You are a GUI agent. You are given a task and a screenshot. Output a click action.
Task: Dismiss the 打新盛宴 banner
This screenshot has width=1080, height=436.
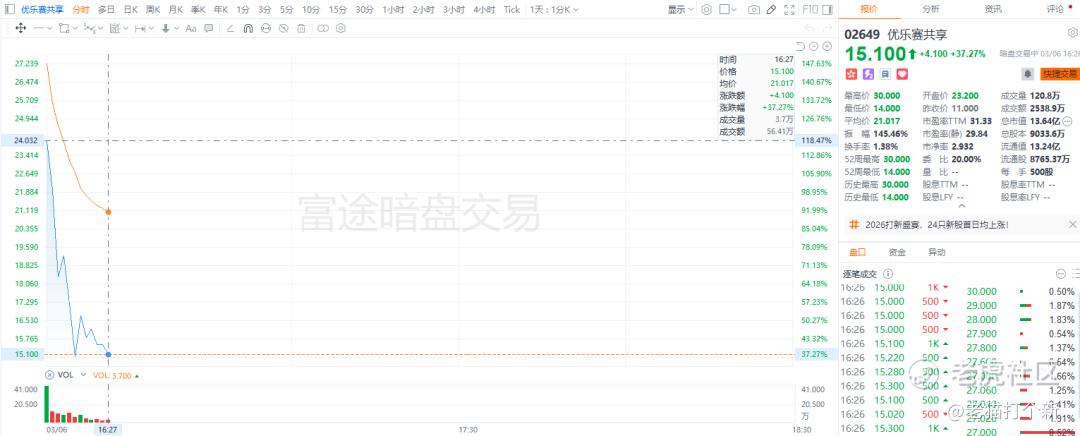1072,225
